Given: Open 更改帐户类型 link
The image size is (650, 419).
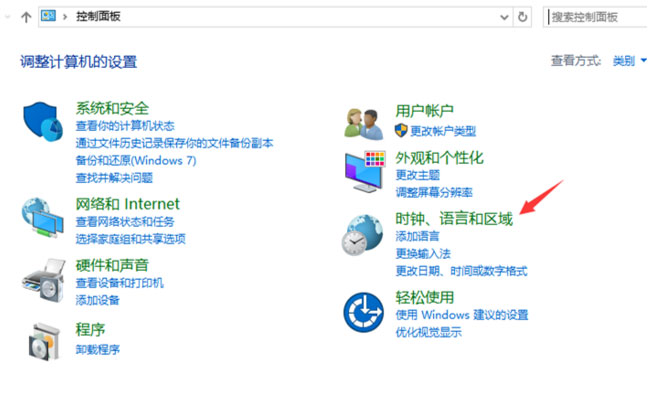Looking at the screenshot, I should pyautogui.click(x=443, y=131).
